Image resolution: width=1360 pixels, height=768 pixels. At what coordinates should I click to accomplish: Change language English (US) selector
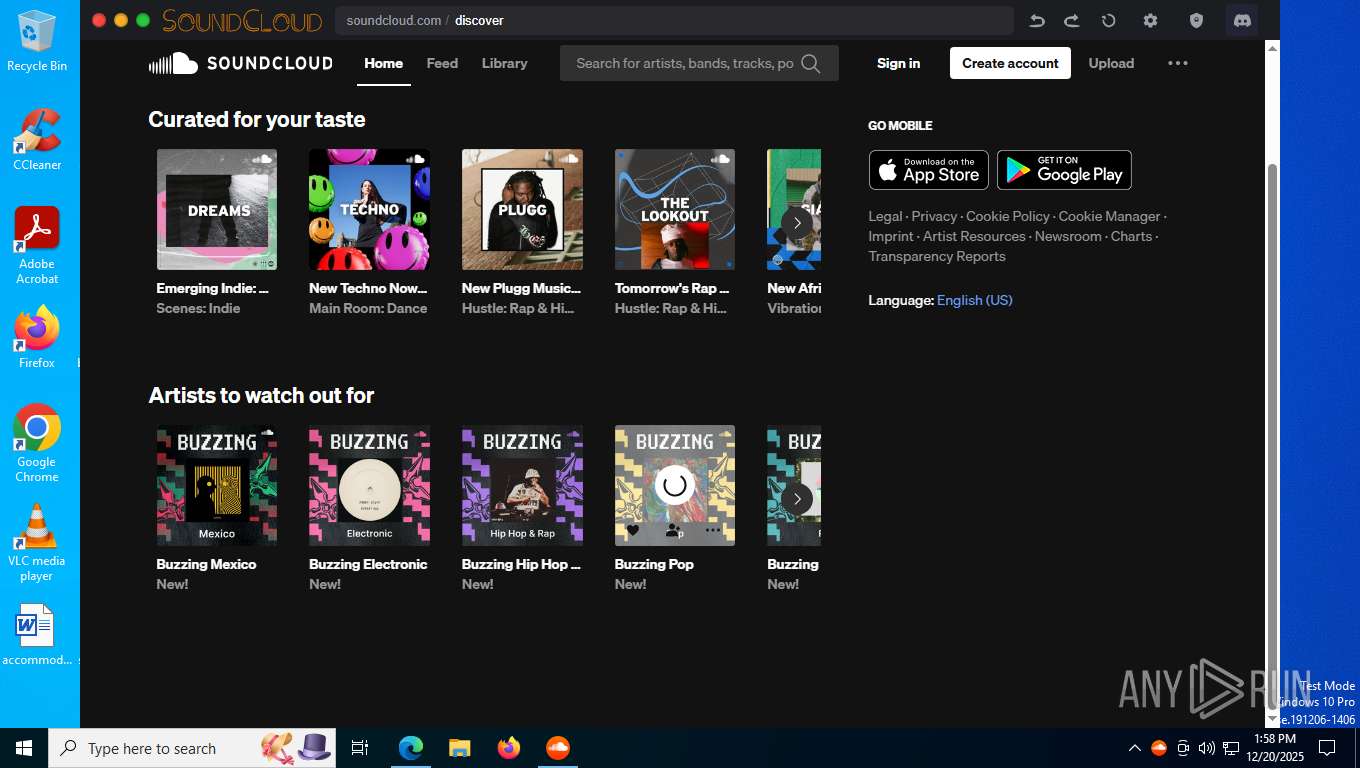(974, 300)
